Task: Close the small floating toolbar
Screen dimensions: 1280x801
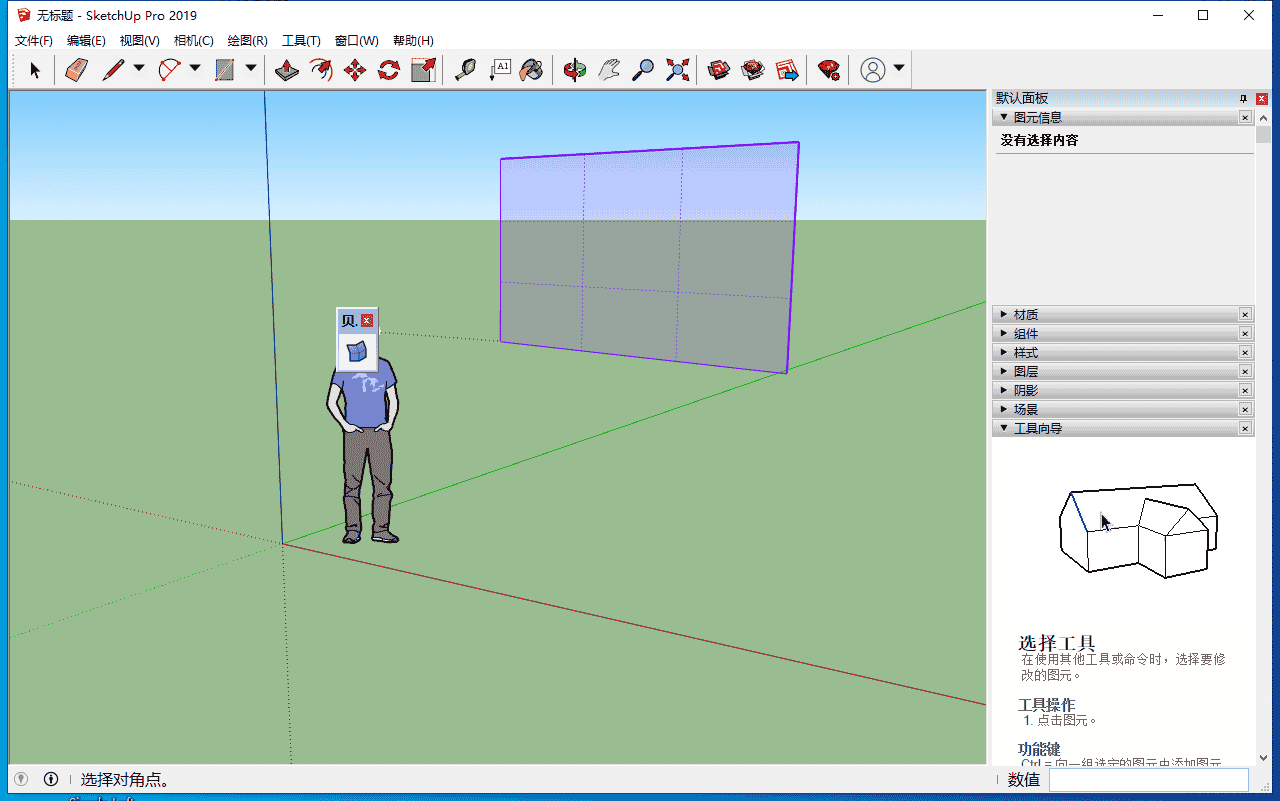Action: coord(367,320)
